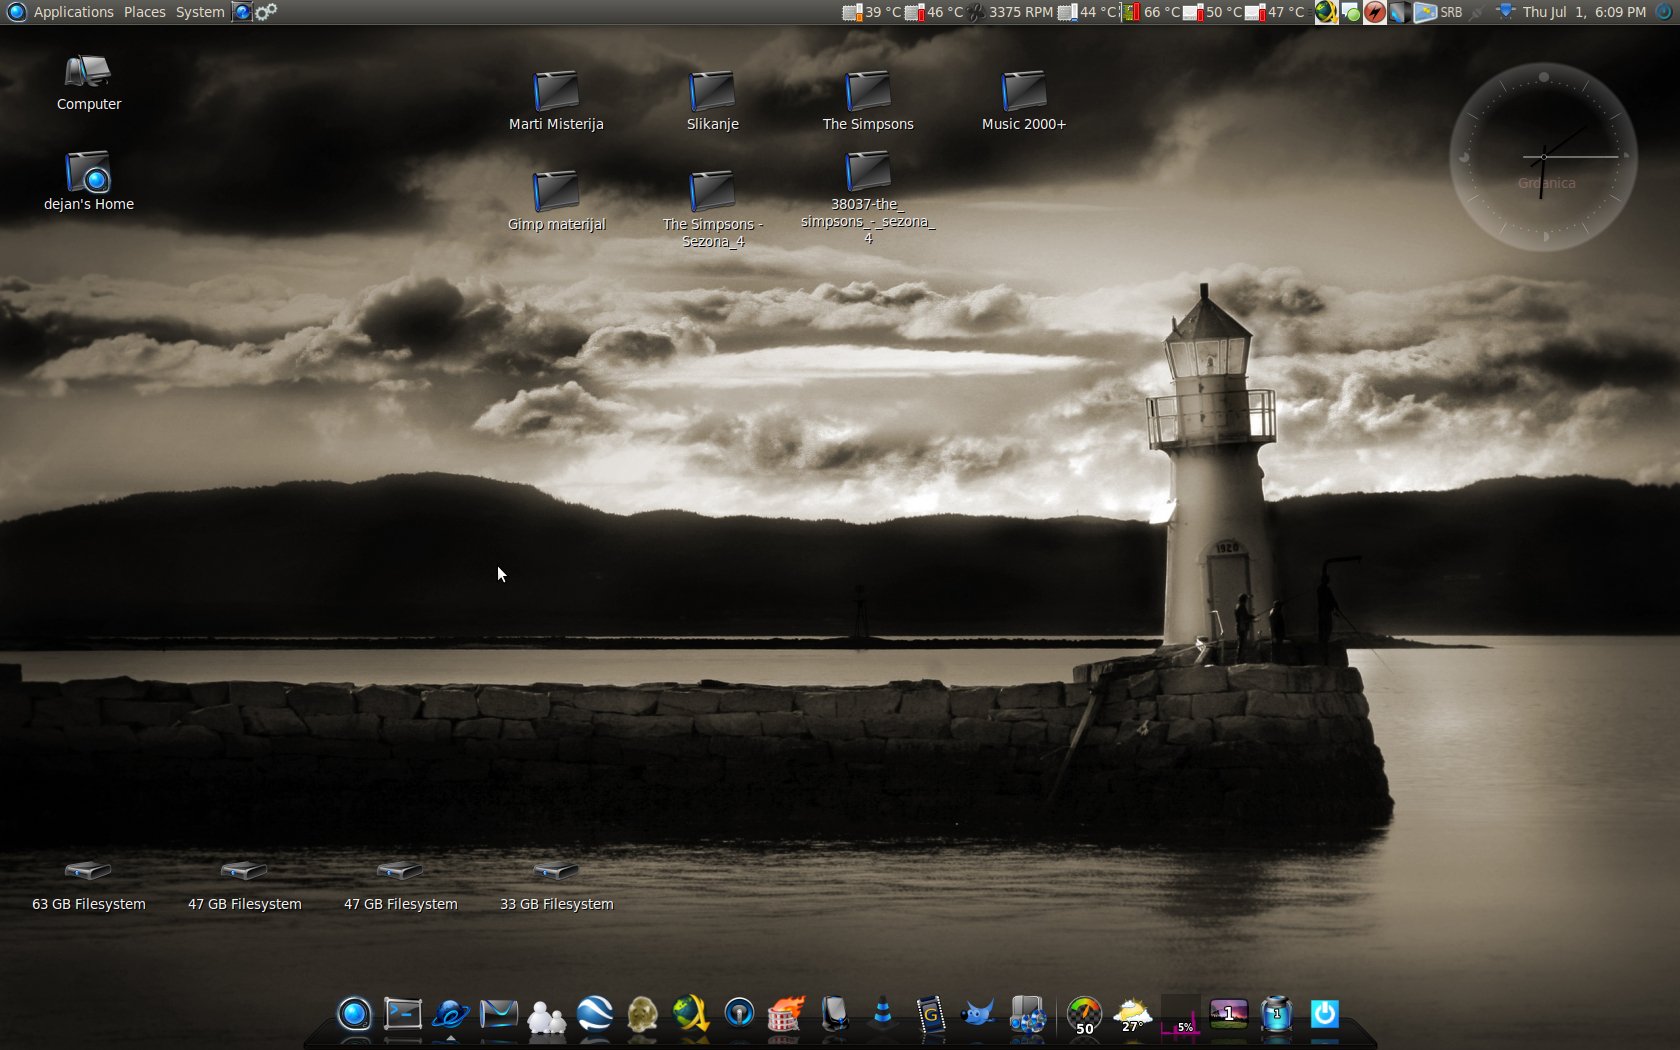This screenshot has width=1680, height=1050.
Task: Click the 3375 RPM fan sensor reading
Action: tap(1020, 12)
